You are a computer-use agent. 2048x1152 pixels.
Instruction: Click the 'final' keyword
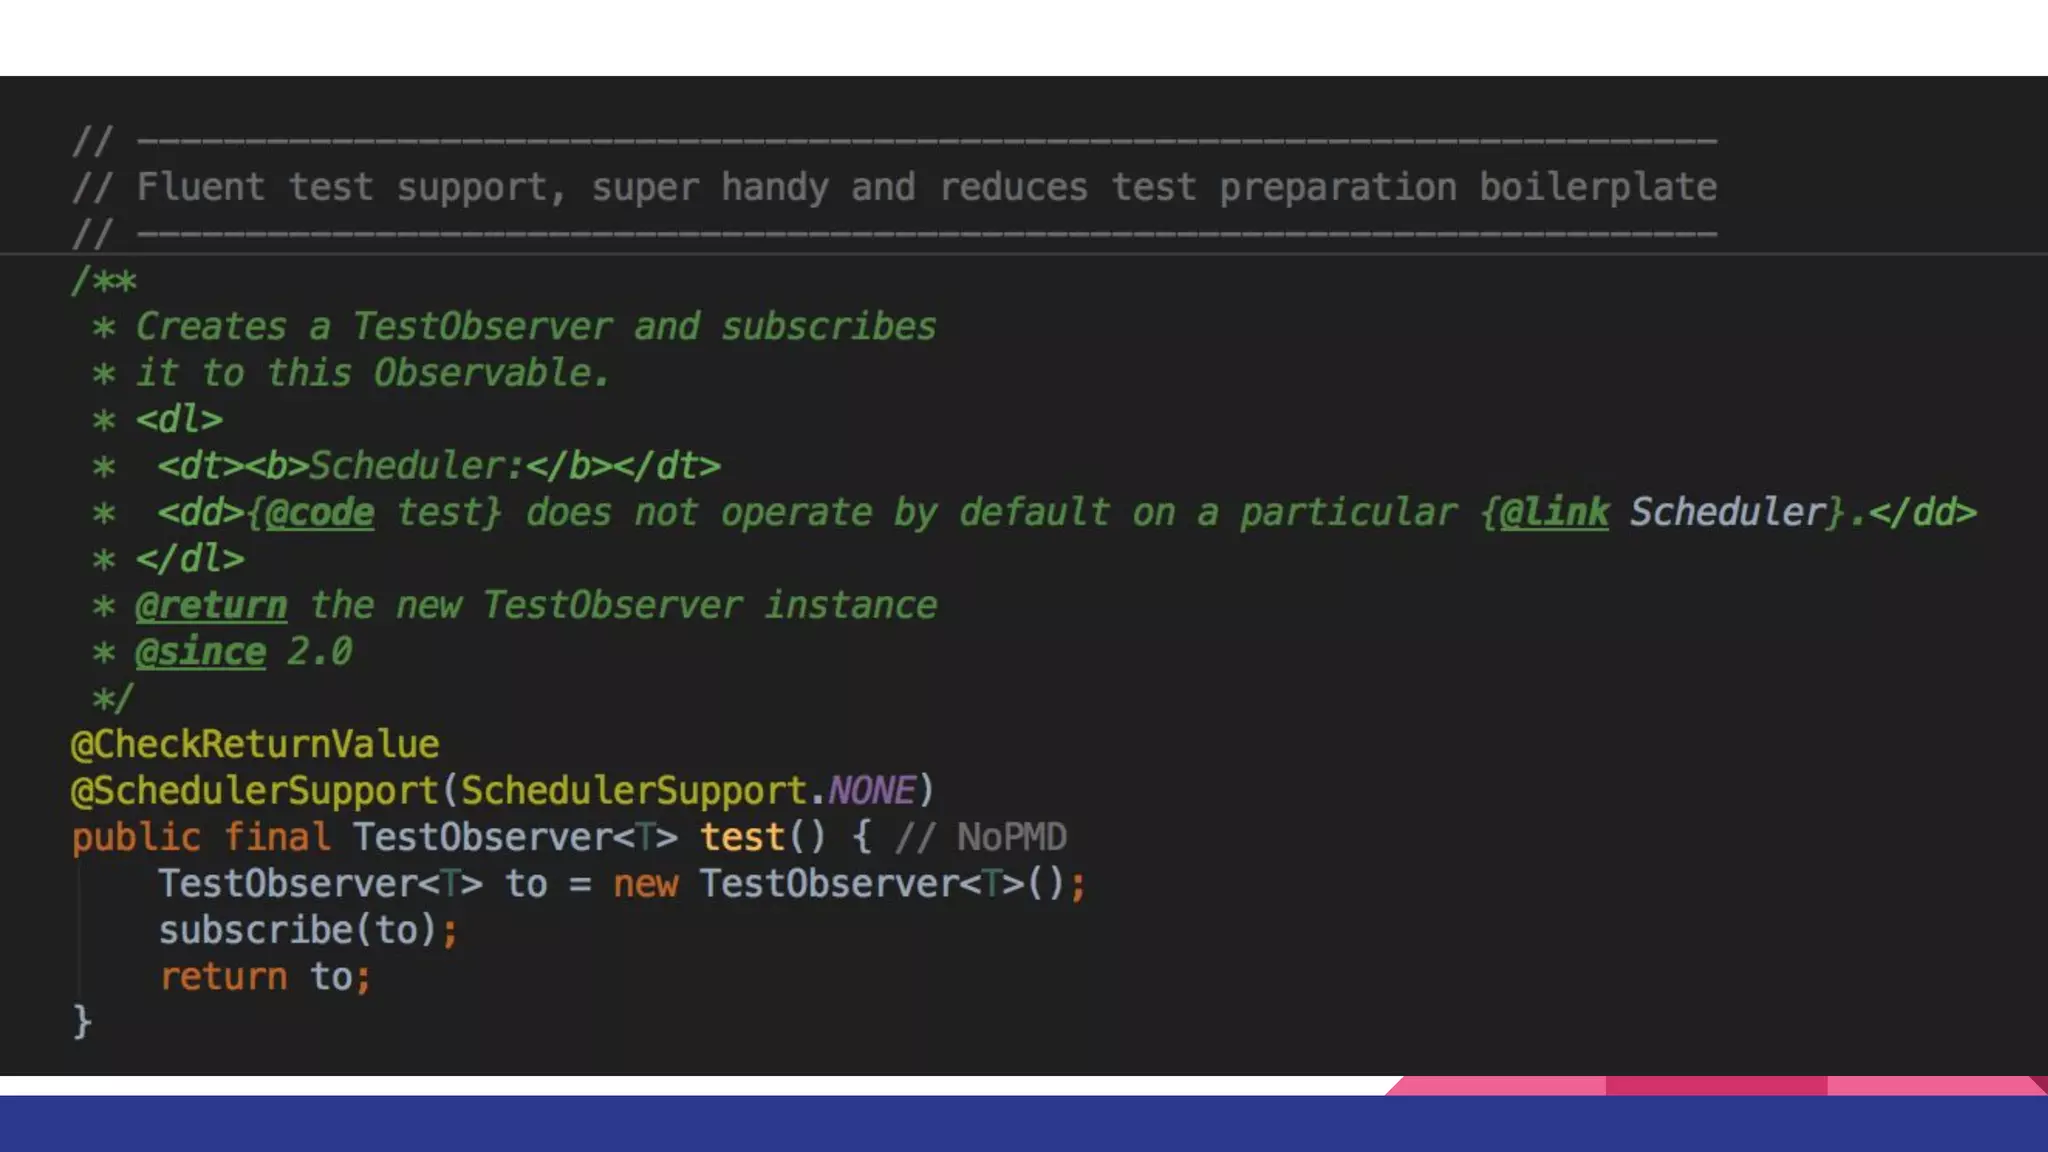tap(277, 837)
